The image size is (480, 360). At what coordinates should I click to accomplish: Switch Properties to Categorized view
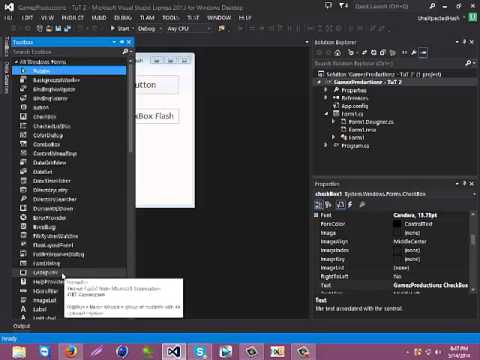(318, 205)
